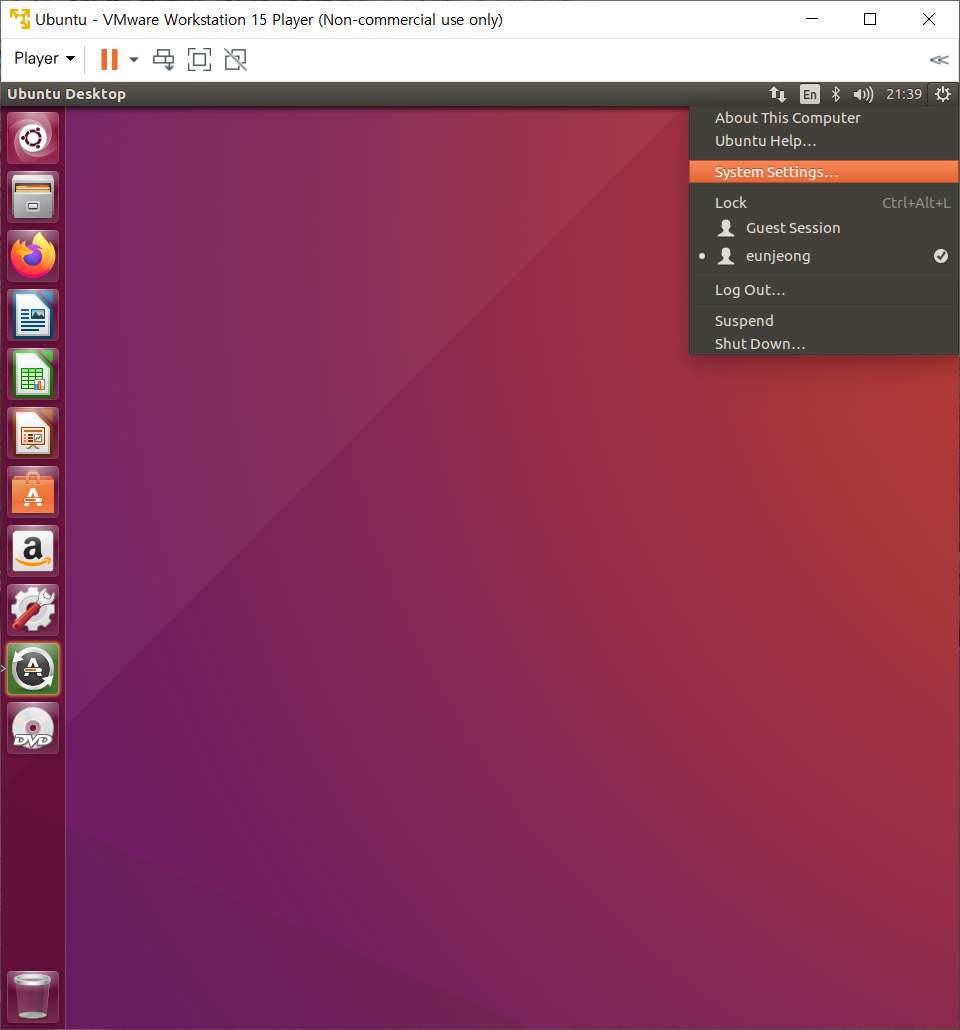960x1030 pixels.
Task: Lock the screen from session menu
Action: (824, 202)
